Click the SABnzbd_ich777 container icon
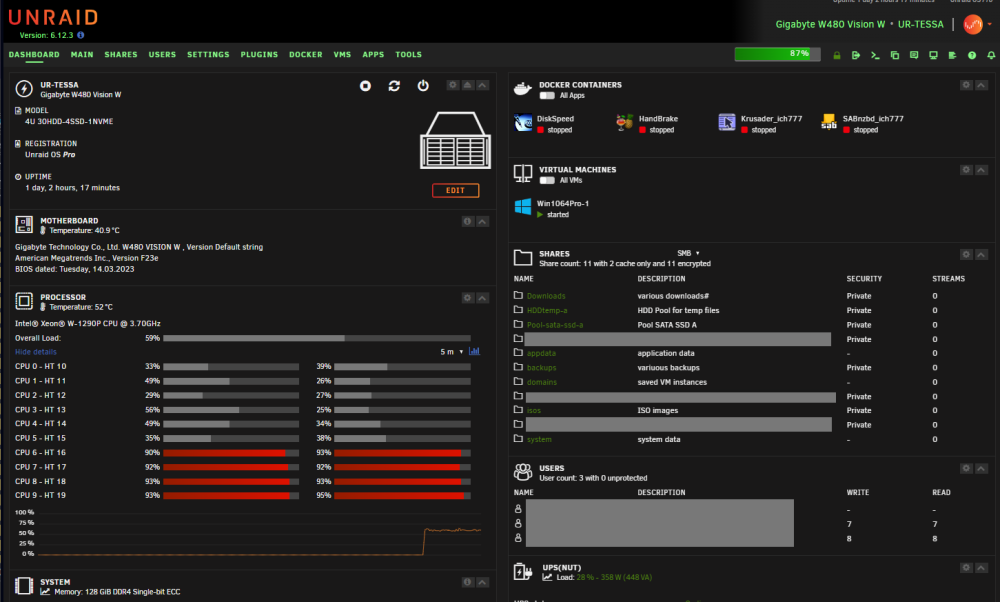This screenshot has width=1000, height=602. [x=828, y=122]
